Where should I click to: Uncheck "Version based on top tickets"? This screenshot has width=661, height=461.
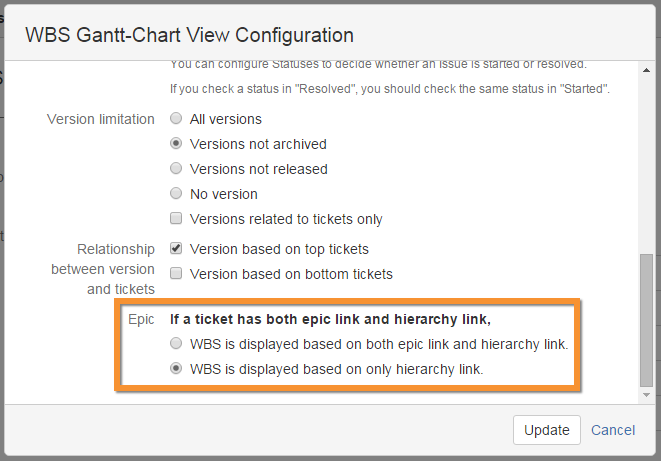click(x=176, y=249)
